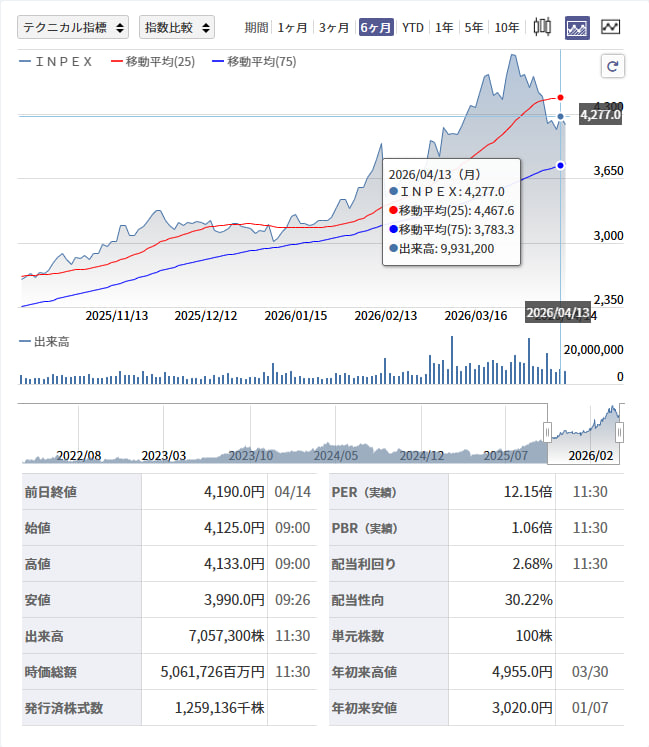The height and width of the screenshot is (747, 649).
Task: Click the 時価総額 row label
Action: pos(51,672)
